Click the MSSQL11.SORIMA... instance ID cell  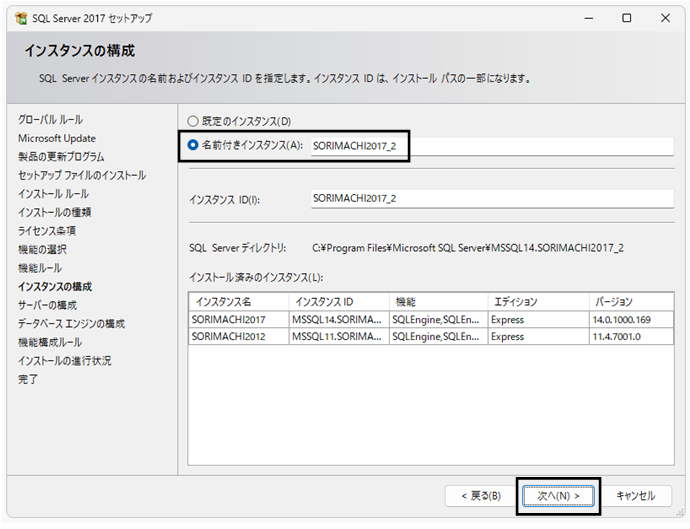tap(339, 337)
